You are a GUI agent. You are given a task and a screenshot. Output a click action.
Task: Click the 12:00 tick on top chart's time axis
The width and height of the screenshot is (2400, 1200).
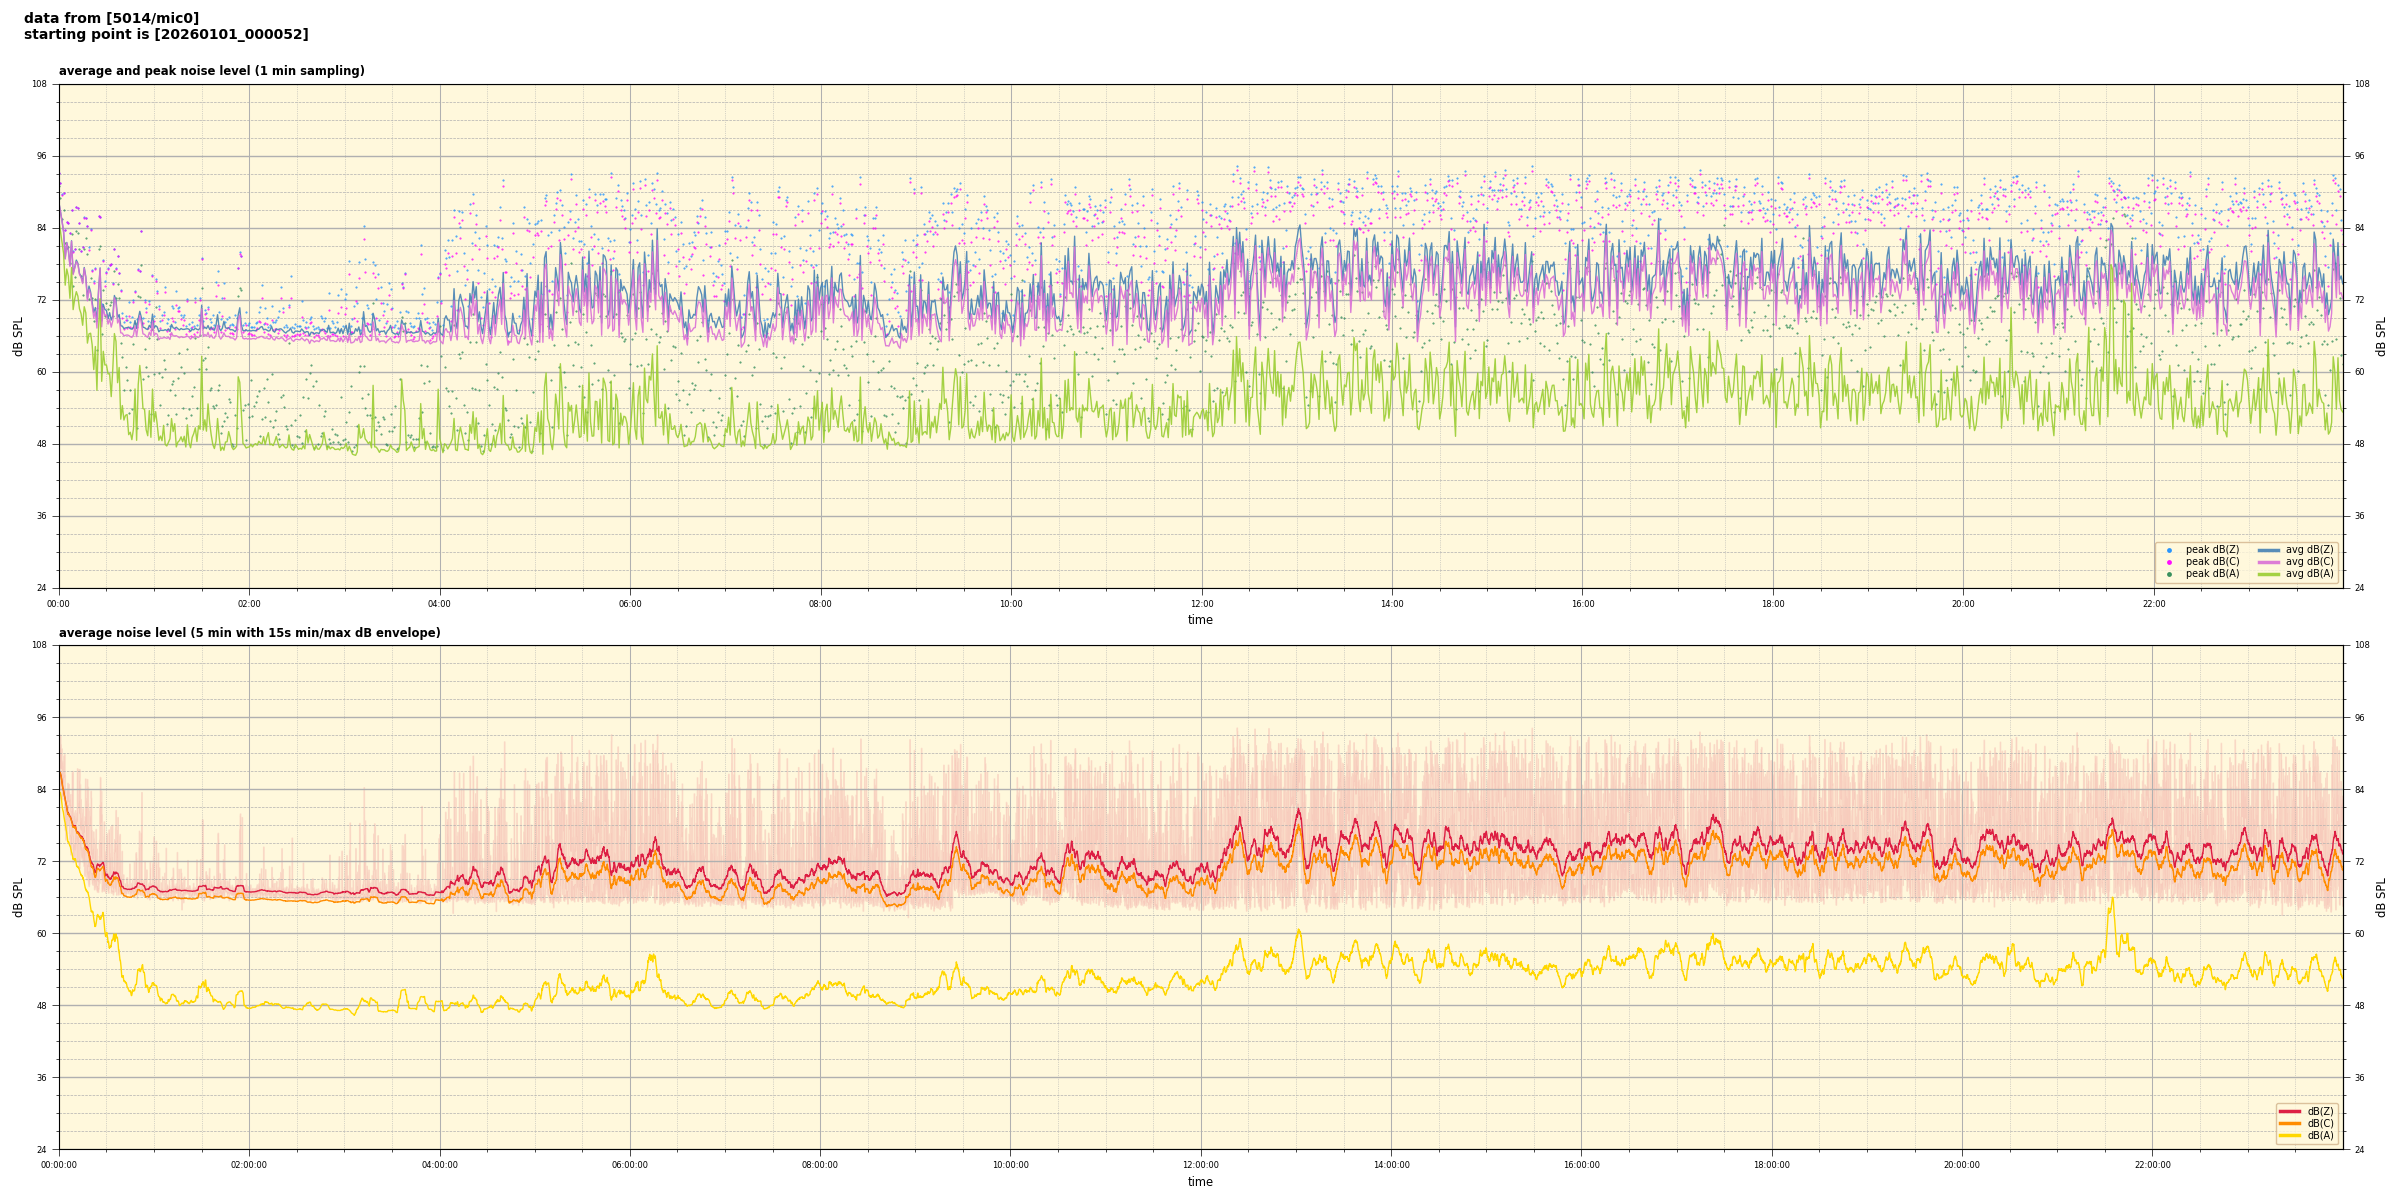[1201, 604]
